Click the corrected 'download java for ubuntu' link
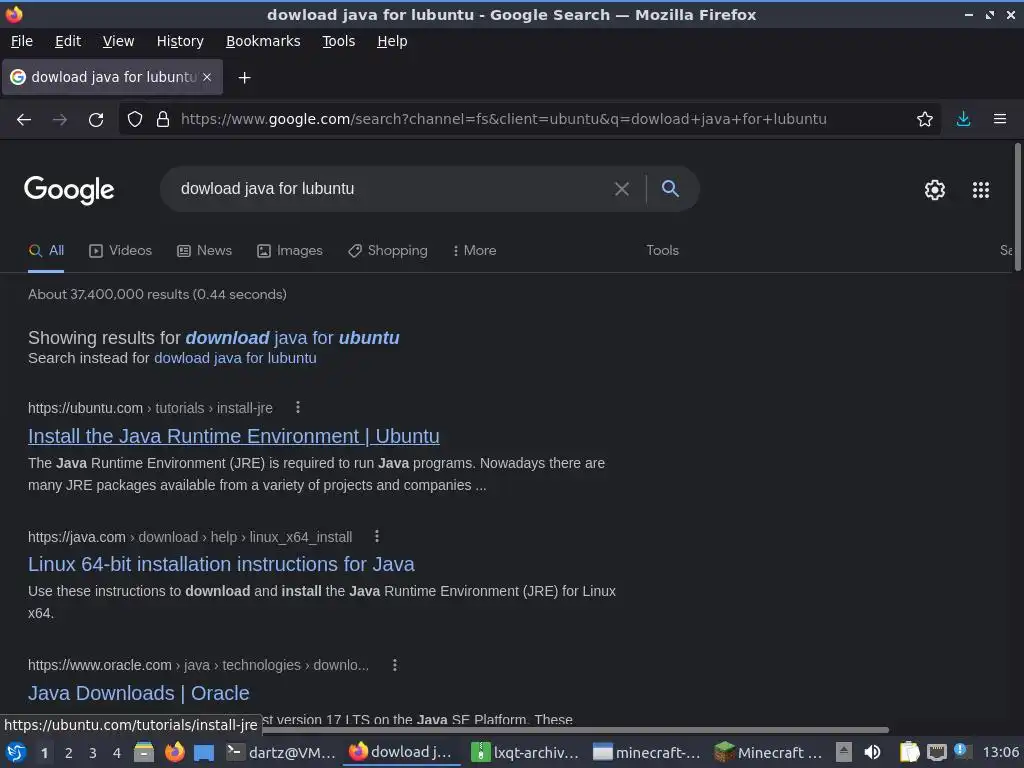1024x768 pixels. pos(292,338)
